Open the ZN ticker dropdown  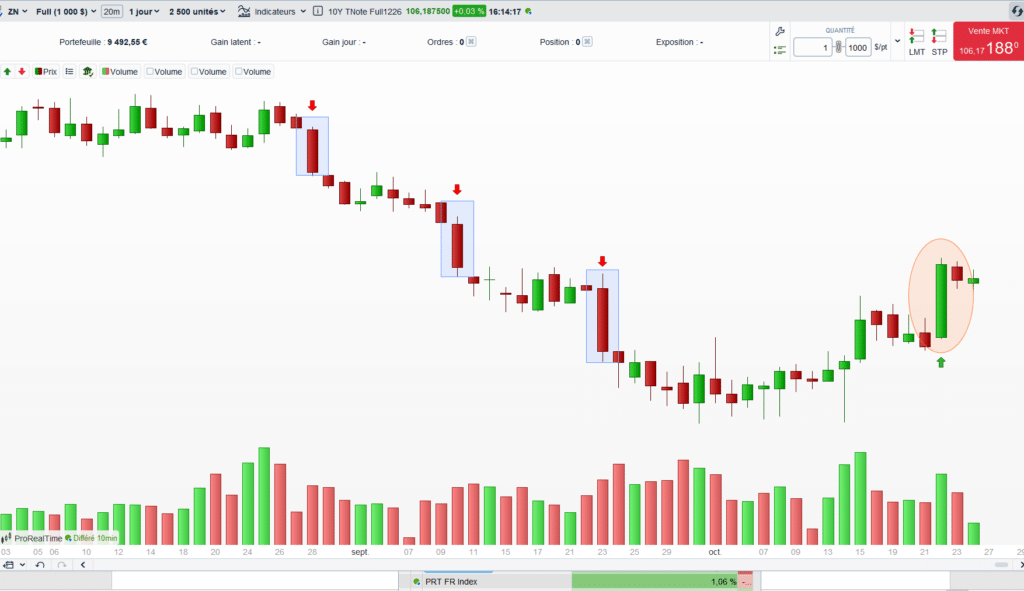[17, 12]
